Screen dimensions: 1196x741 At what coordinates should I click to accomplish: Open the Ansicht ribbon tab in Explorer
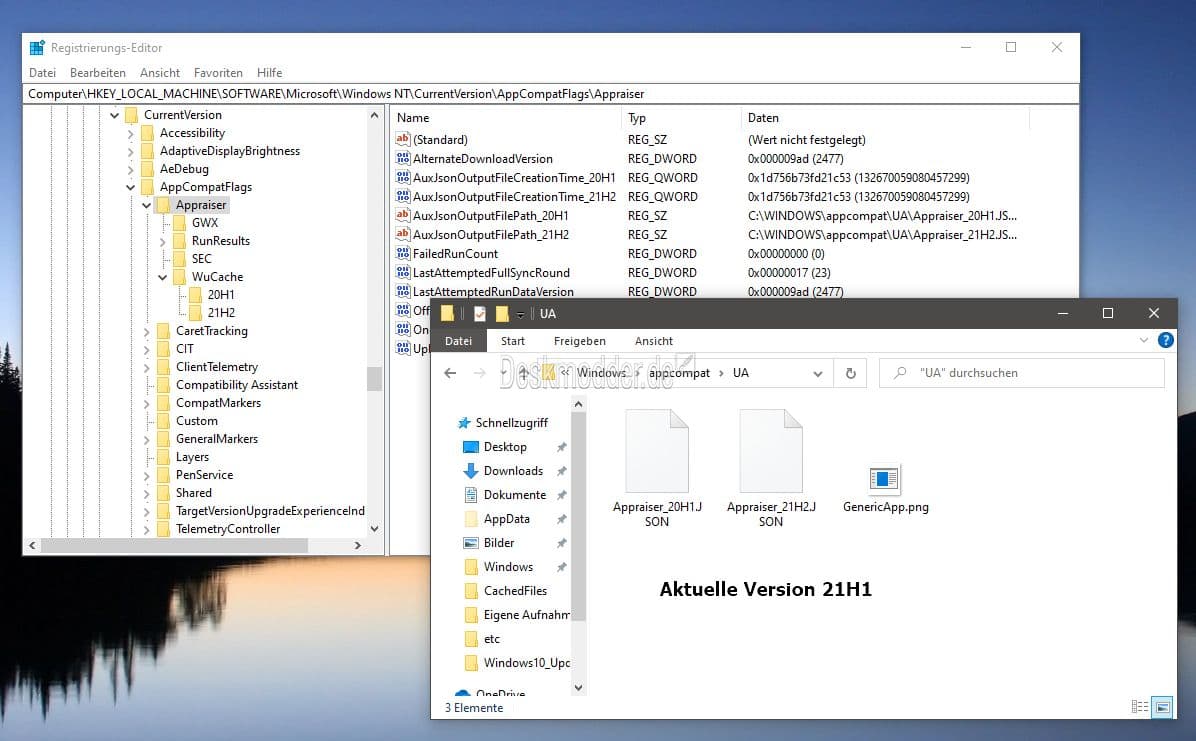click(654, 341)
